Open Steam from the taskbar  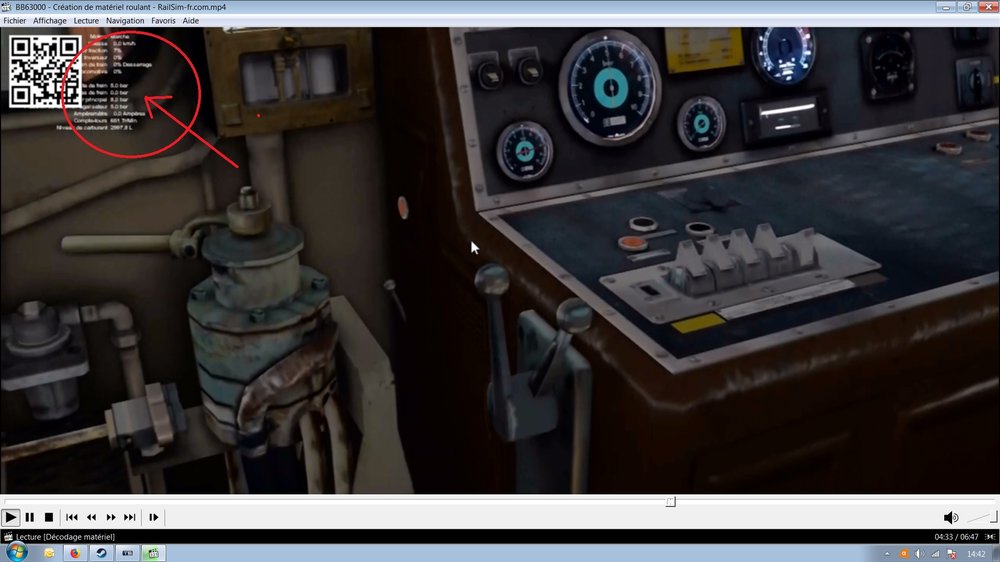(x=101, y=553)
